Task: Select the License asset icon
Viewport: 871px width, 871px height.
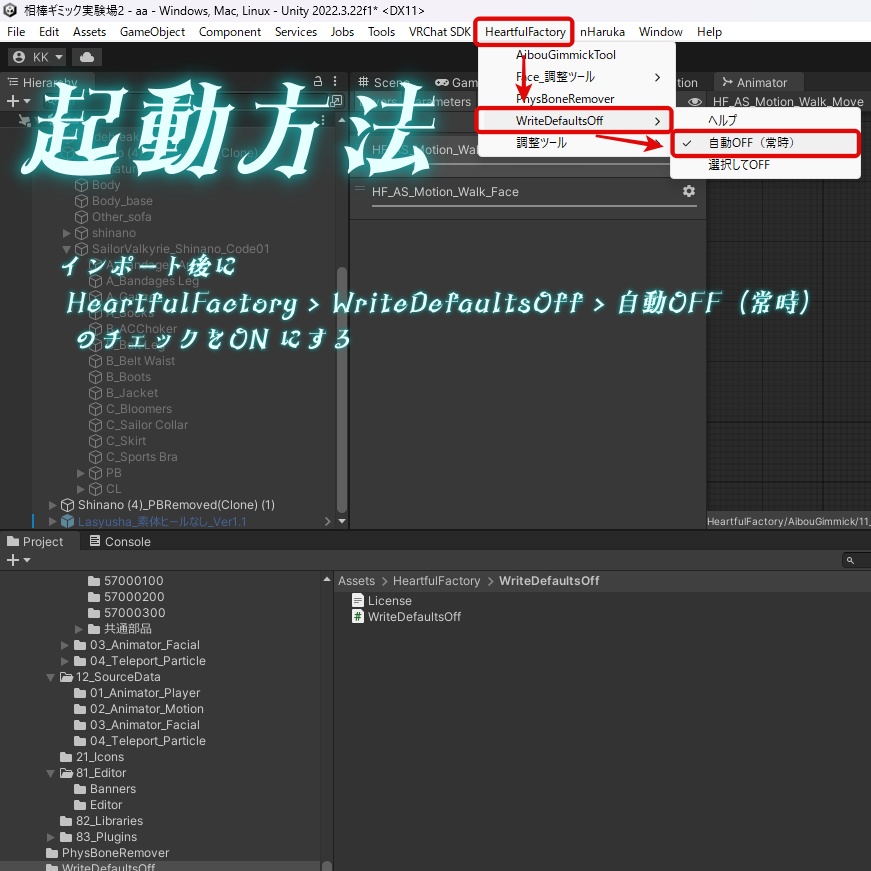Action: pos(358,600)
